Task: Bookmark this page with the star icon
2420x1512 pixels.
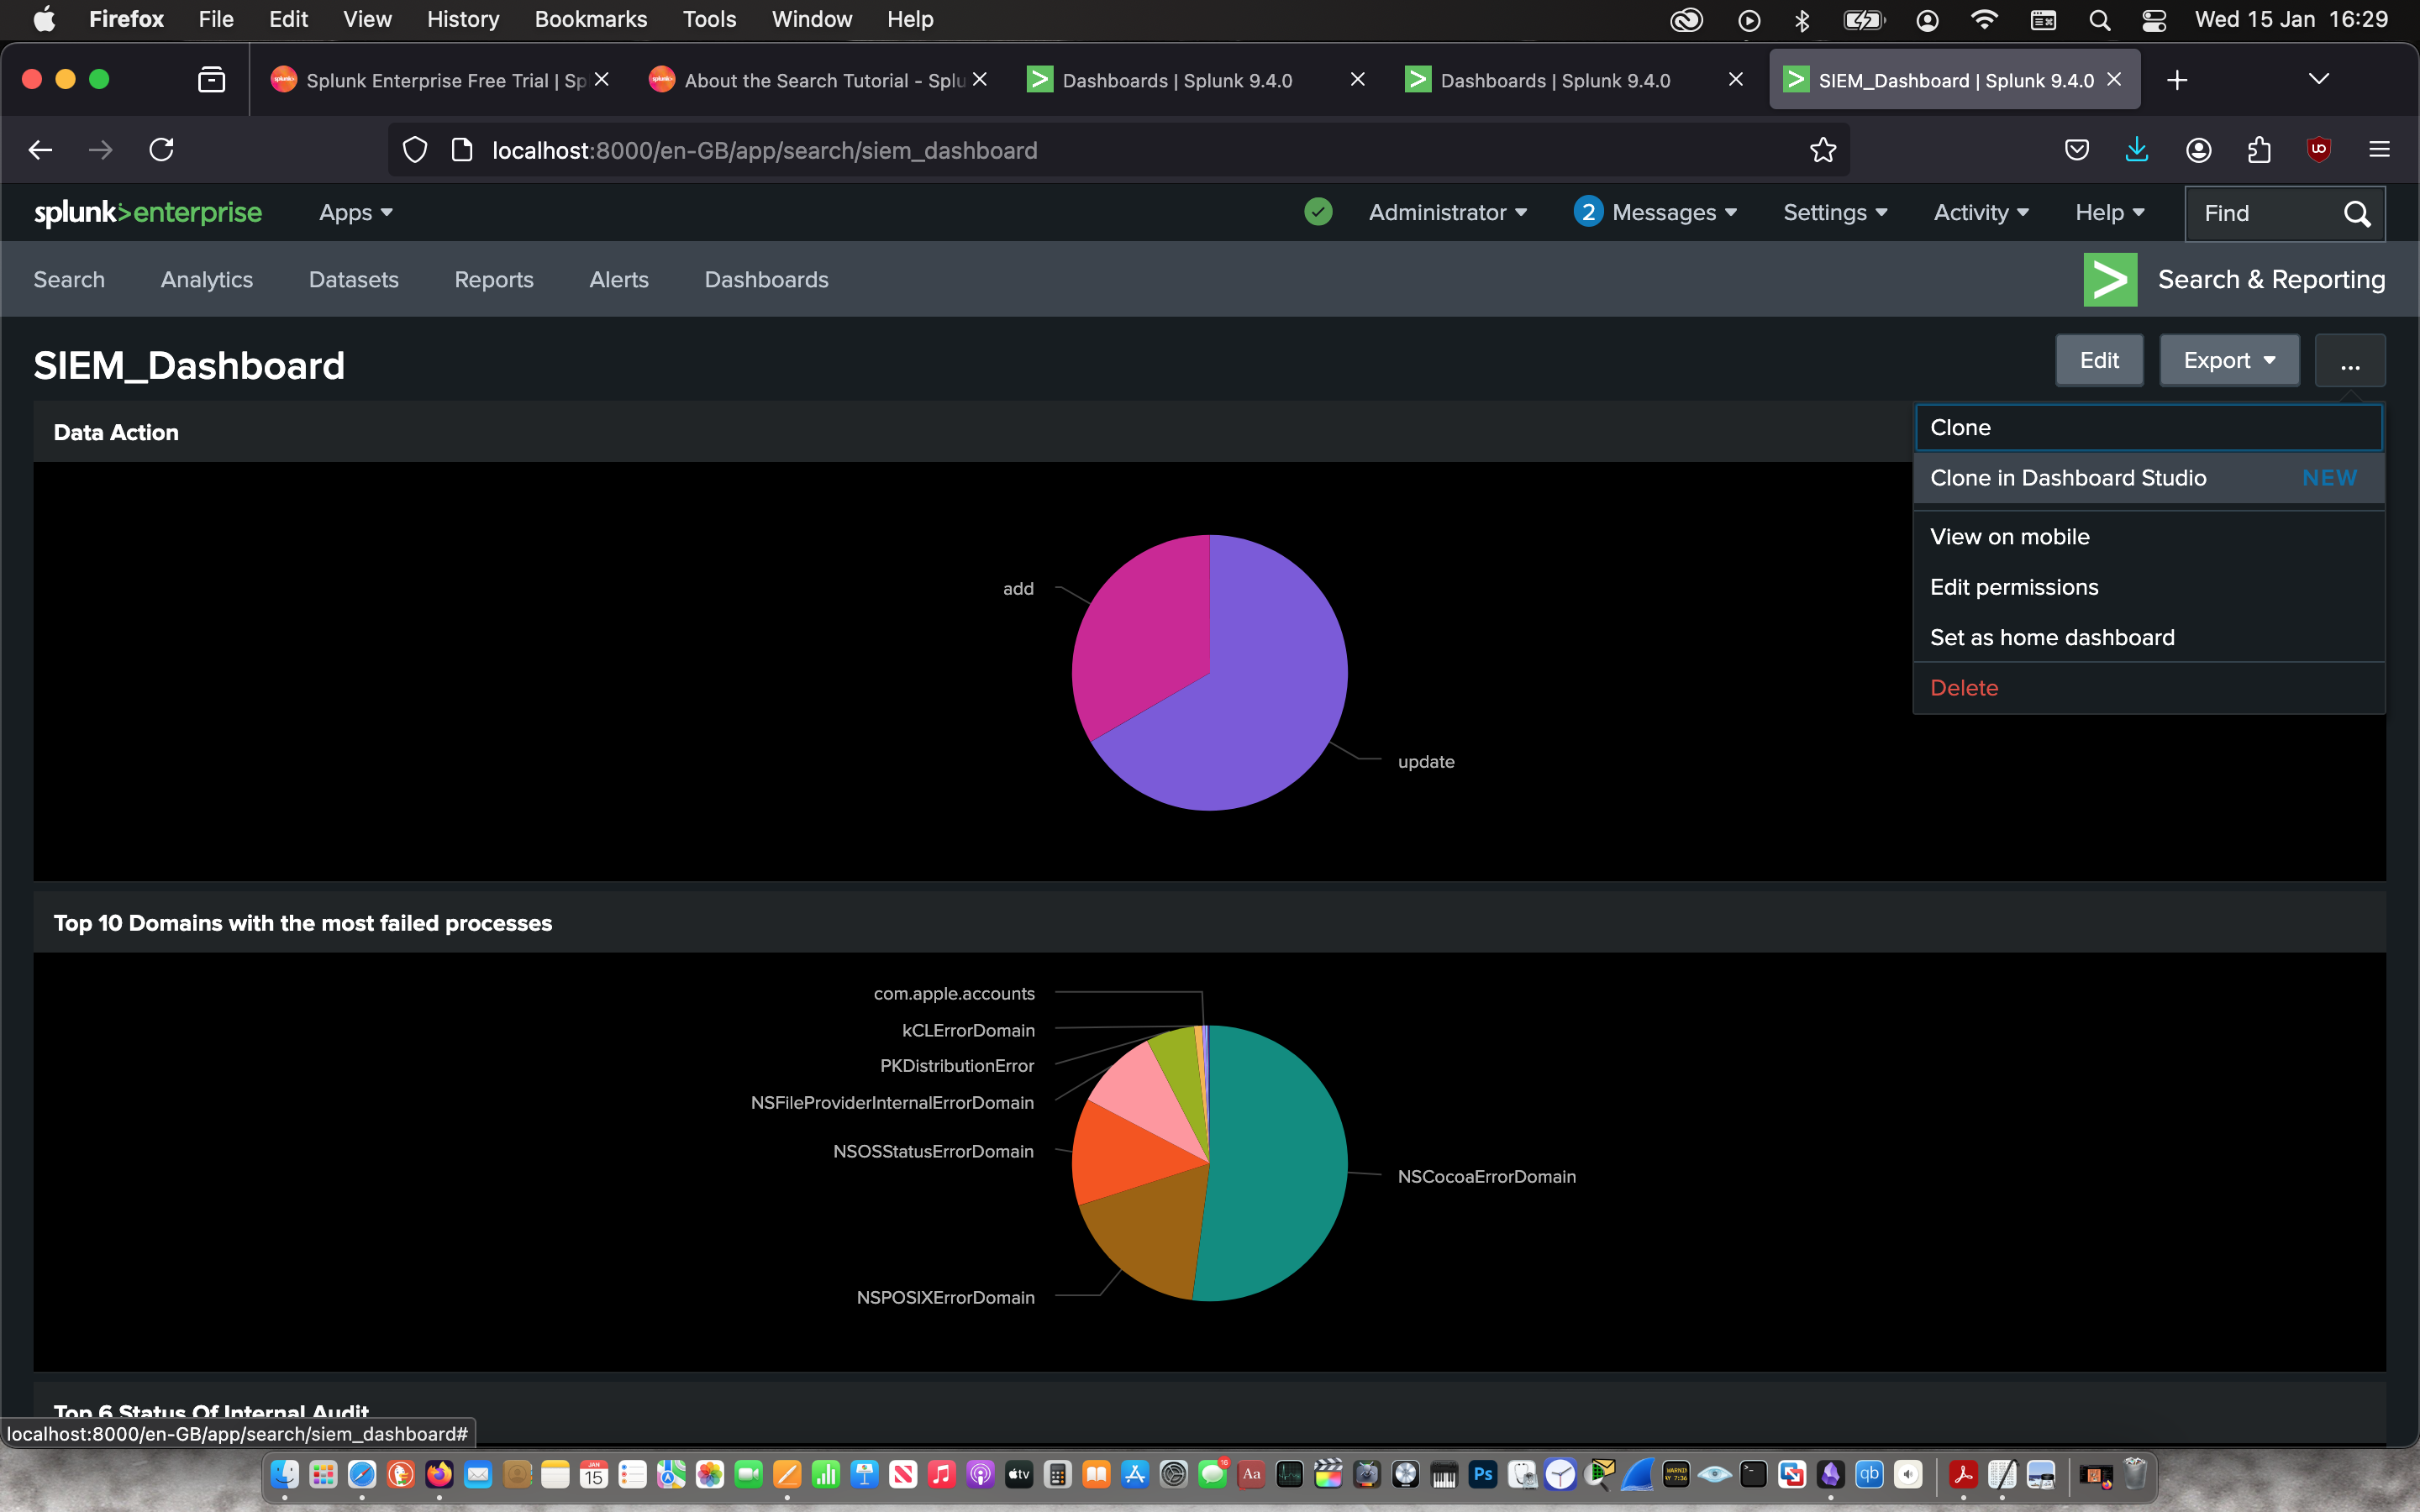Action: [1822, 150]
